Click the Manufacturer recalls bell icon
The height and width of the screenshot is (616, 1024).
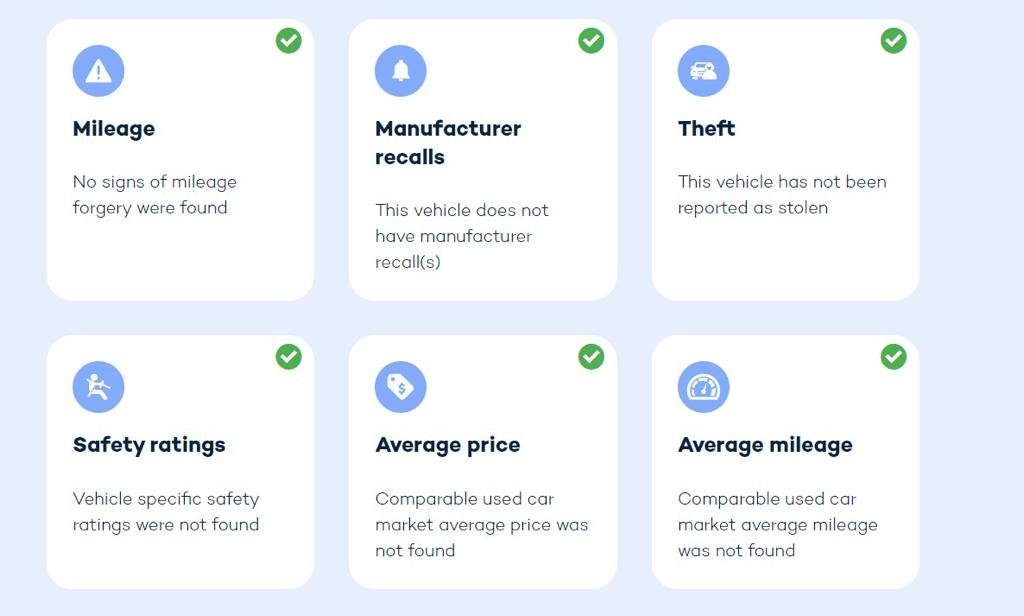[401, 71]
